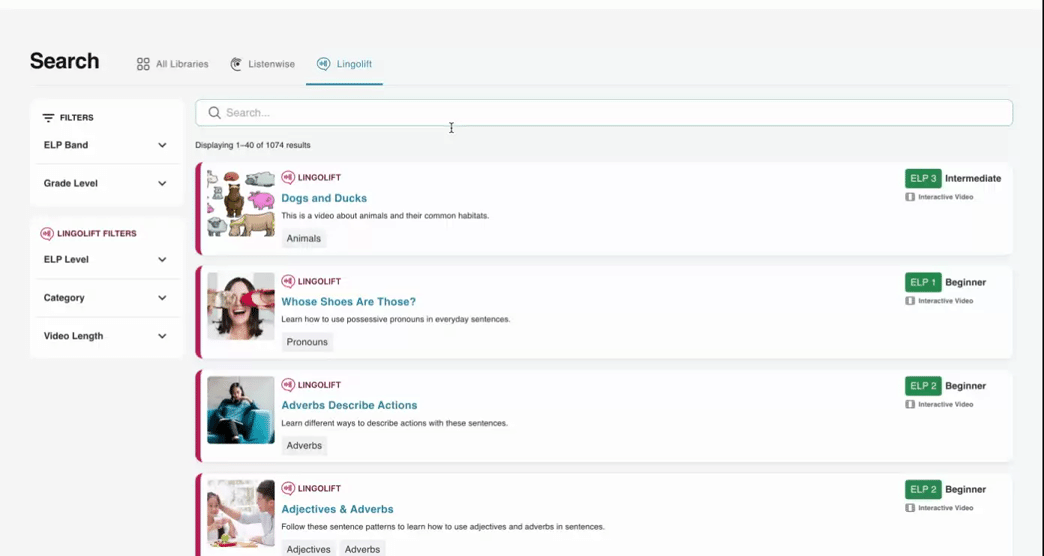Click the Lingolift Filters heading icon
The width and height of the screenshot is (1044, 556).
47,234
